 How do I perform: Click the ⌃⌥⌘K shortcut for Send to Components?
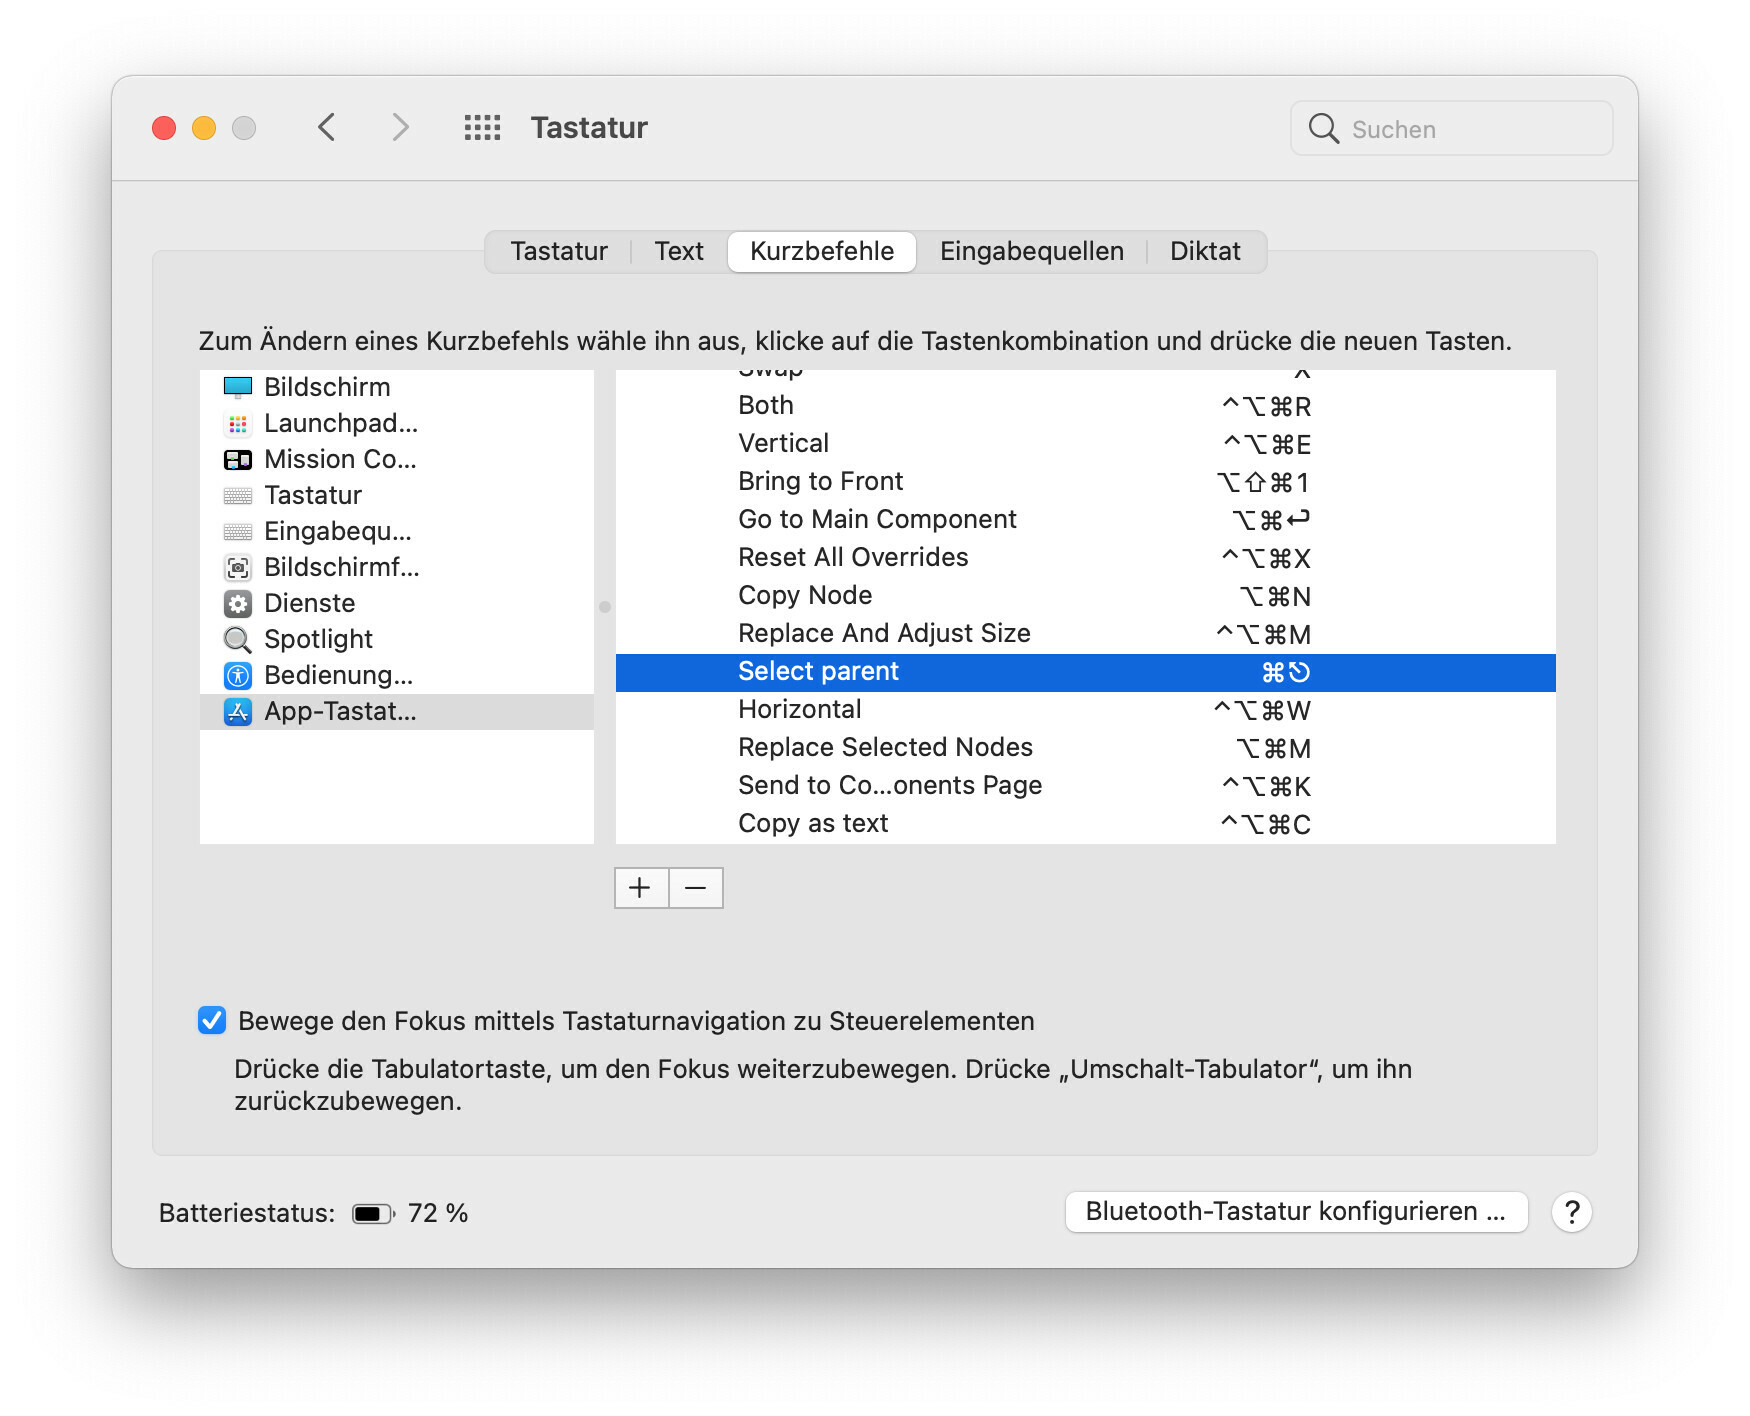click(x=1267, y=787)
